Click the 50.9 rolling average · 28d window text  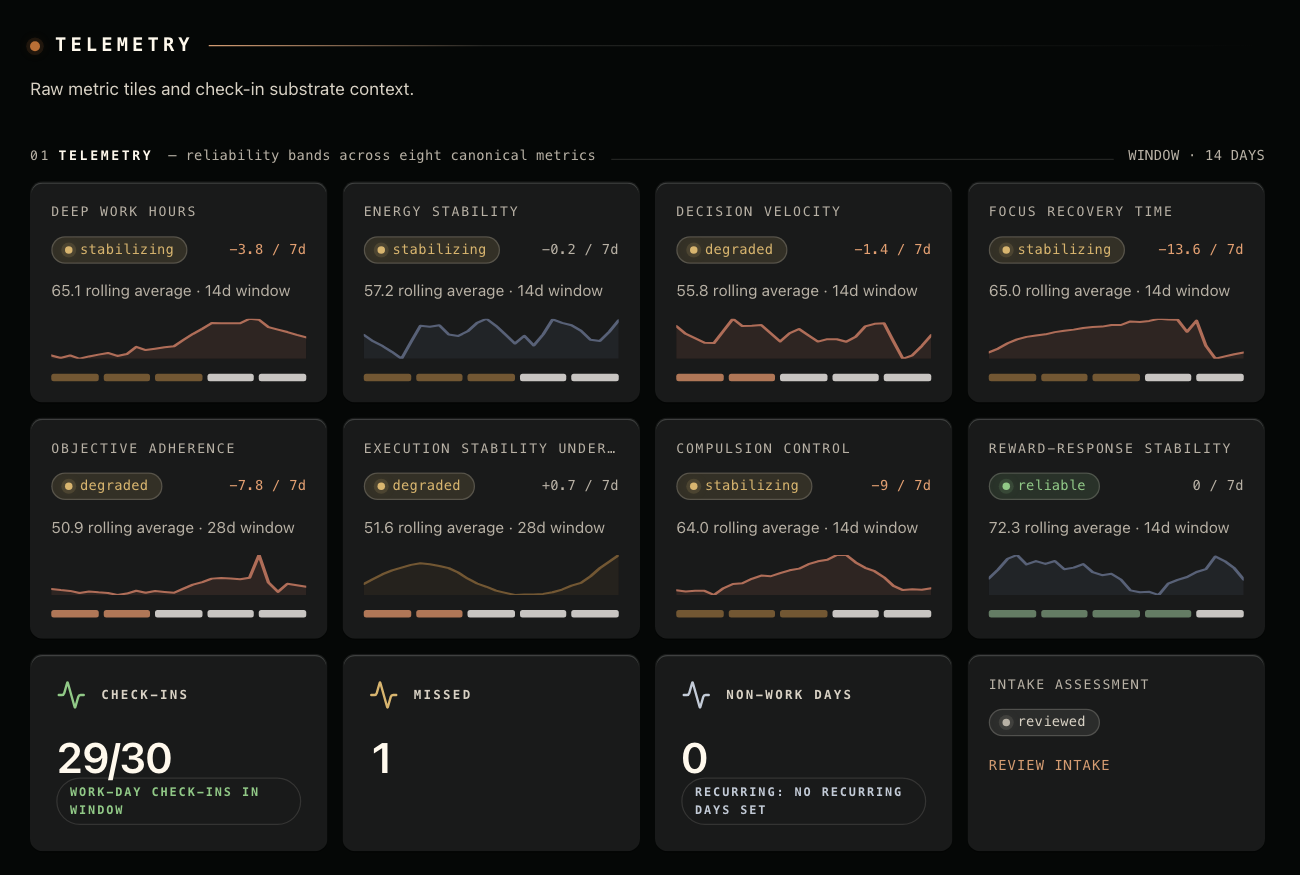click(x=173, y=528)
